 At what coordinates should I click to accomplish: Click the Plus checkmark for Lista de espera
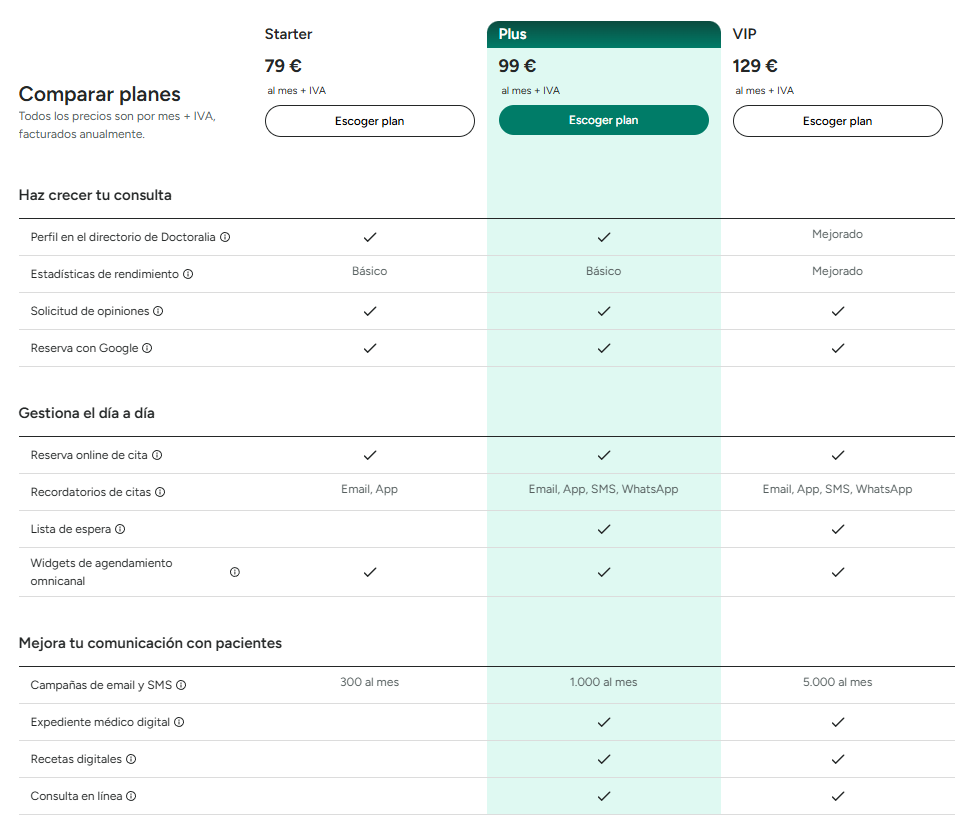603,529
